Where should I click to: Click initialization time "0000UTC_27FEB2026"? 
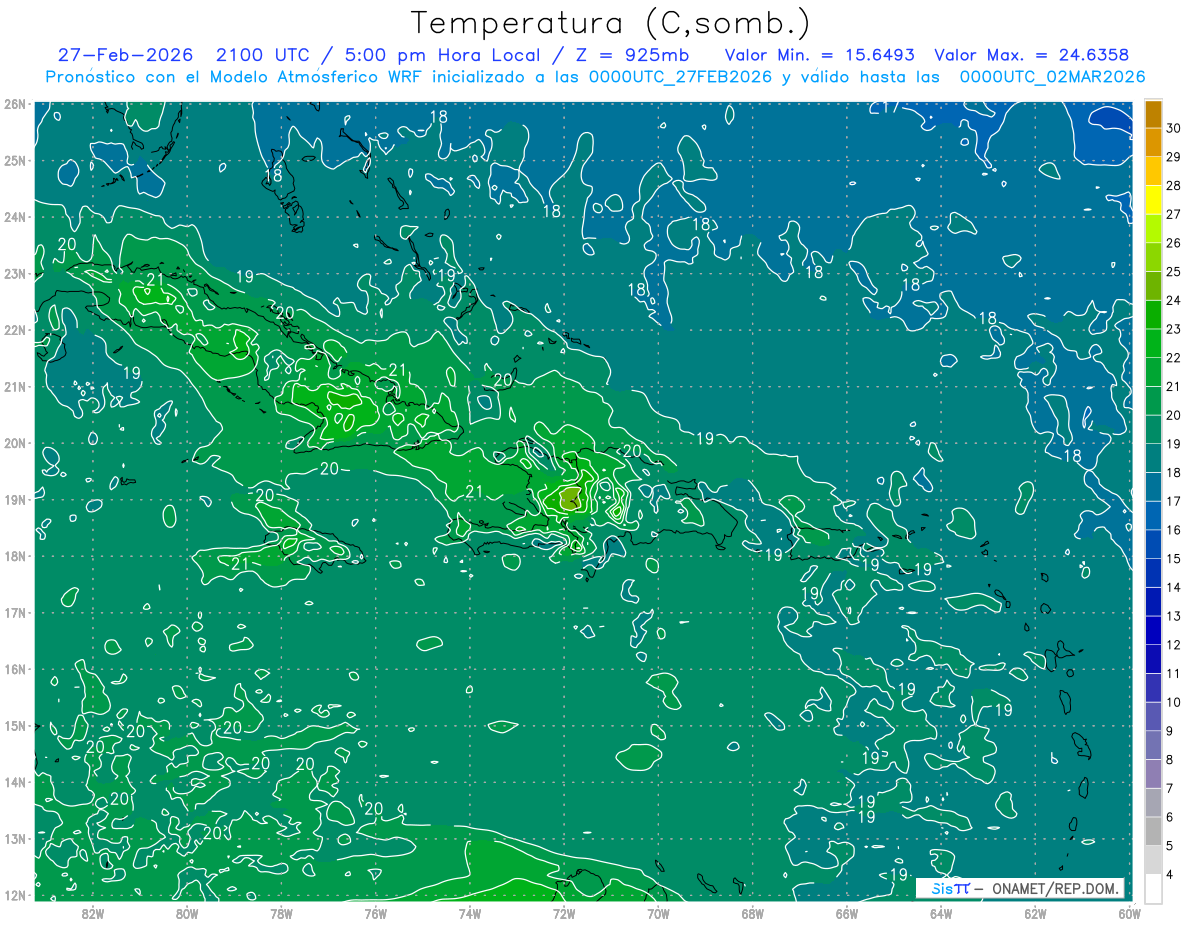[x=680, y=77]
